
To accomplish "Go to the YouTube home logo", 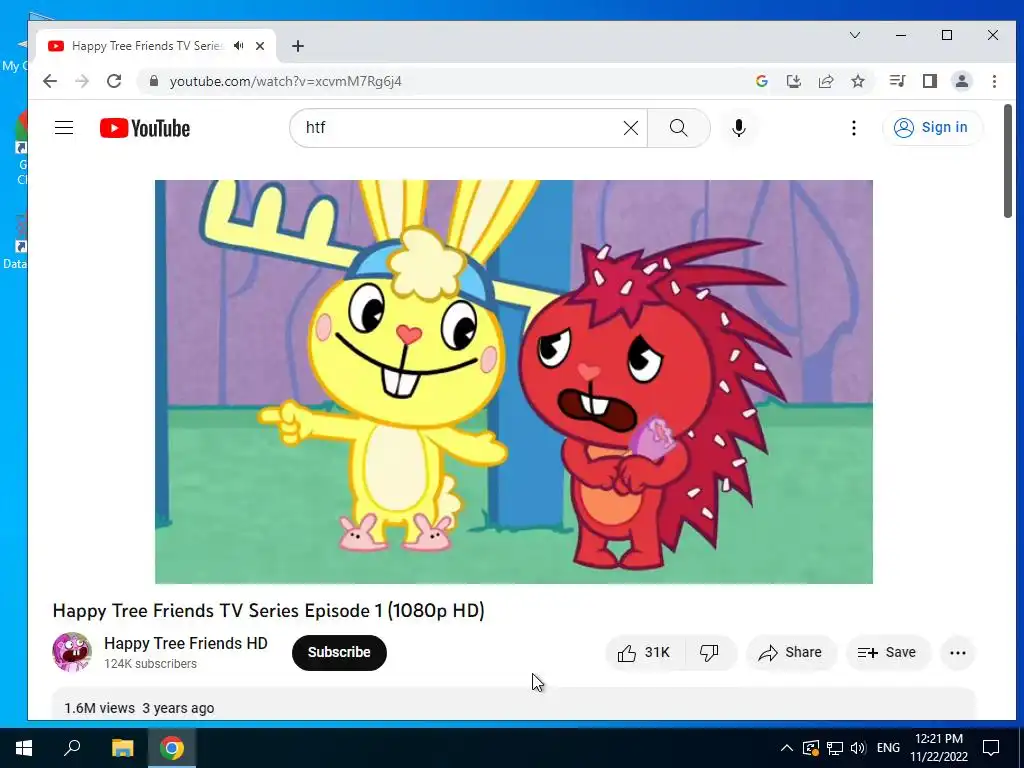I will click(144, 128).
